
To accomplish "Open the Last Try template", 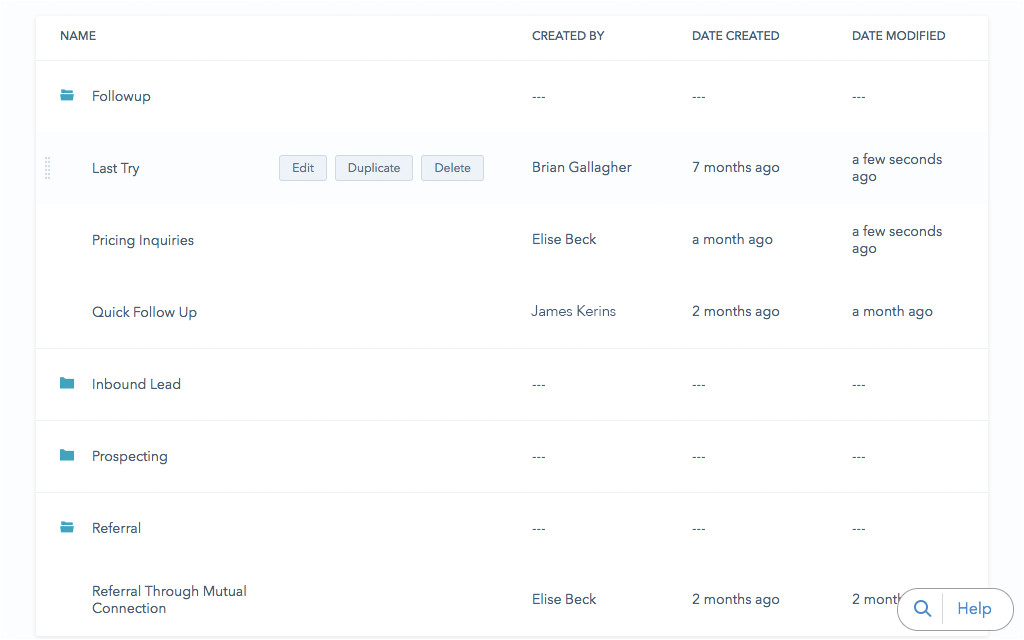I will click(x=116, y=168).
